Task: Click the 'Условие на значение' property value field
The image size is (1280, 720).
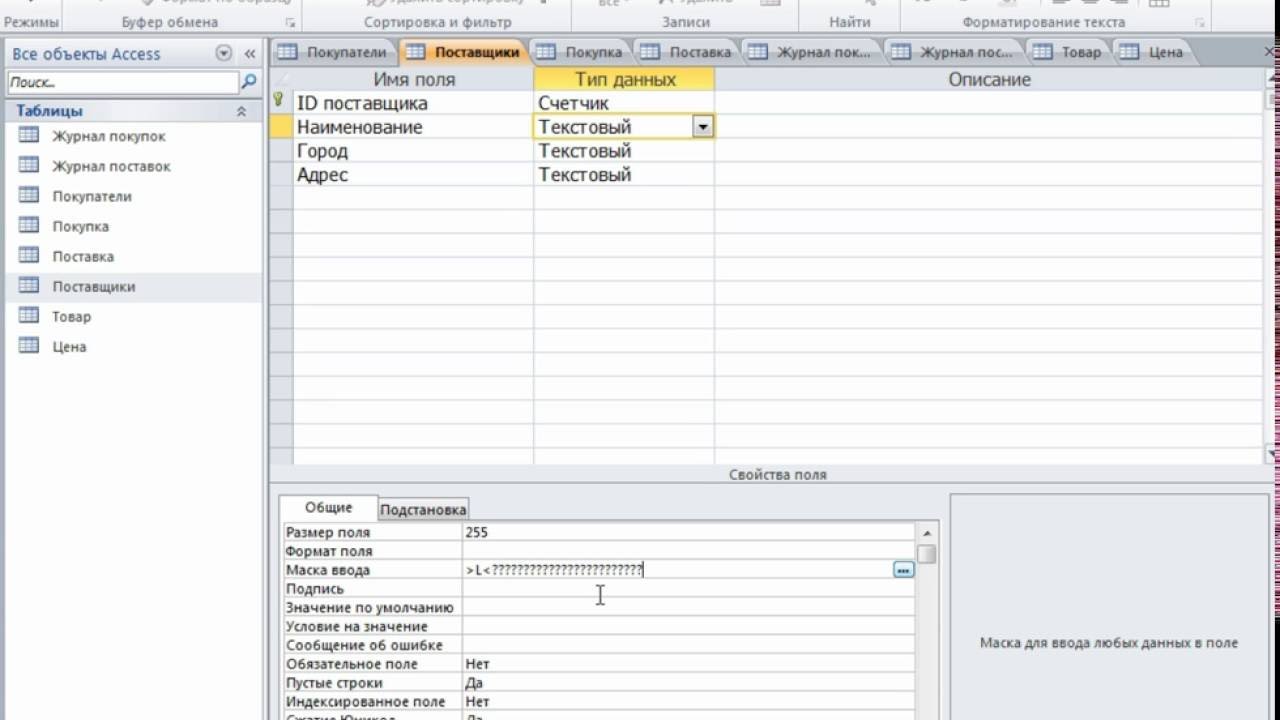Action: click(x=688, y=626)
